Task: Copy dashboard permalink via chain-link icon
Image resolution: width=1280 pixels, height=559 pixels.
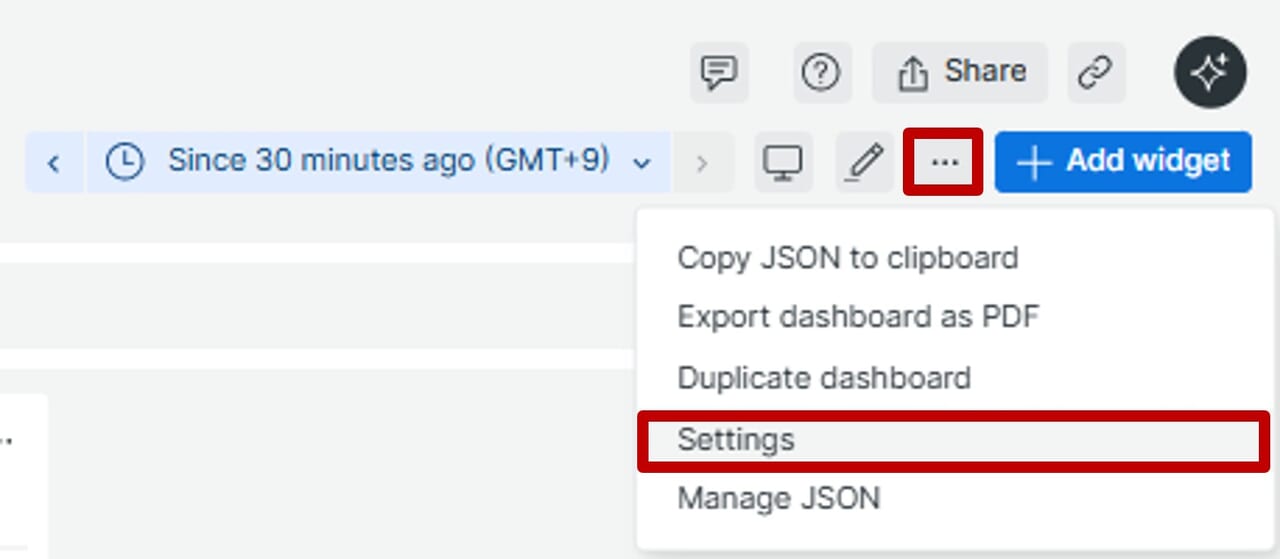Action: coord(1096,73)
